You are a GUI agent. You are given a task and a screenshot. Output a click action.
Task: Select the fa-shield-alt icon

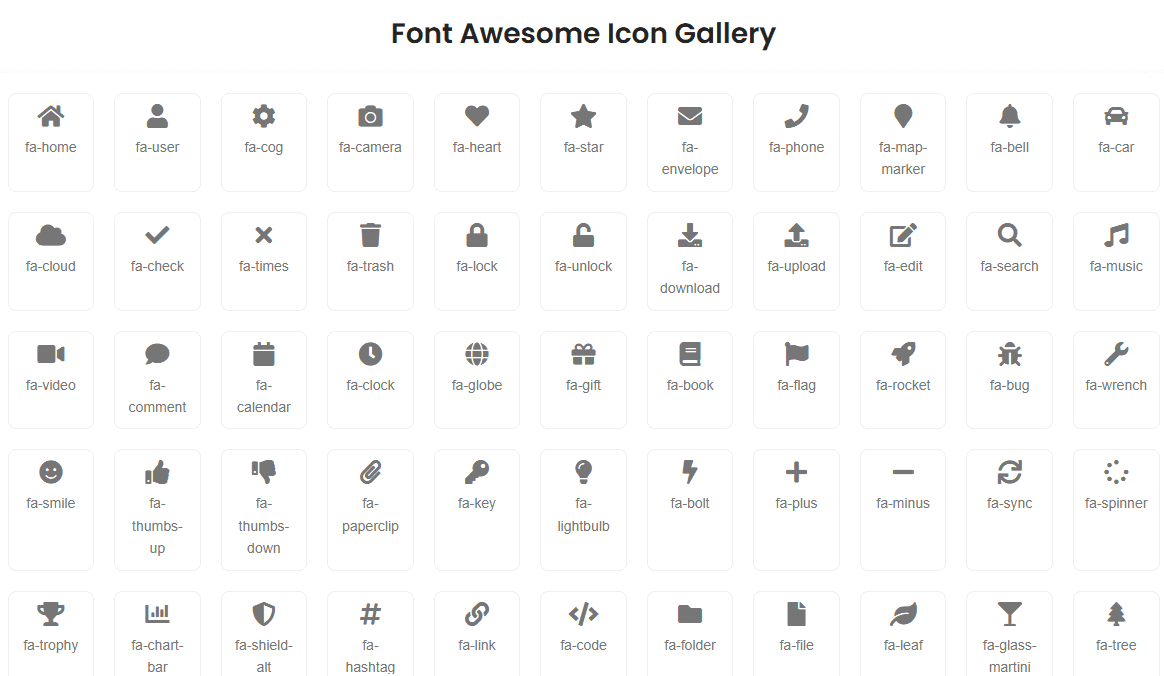[x=264, y=614]
